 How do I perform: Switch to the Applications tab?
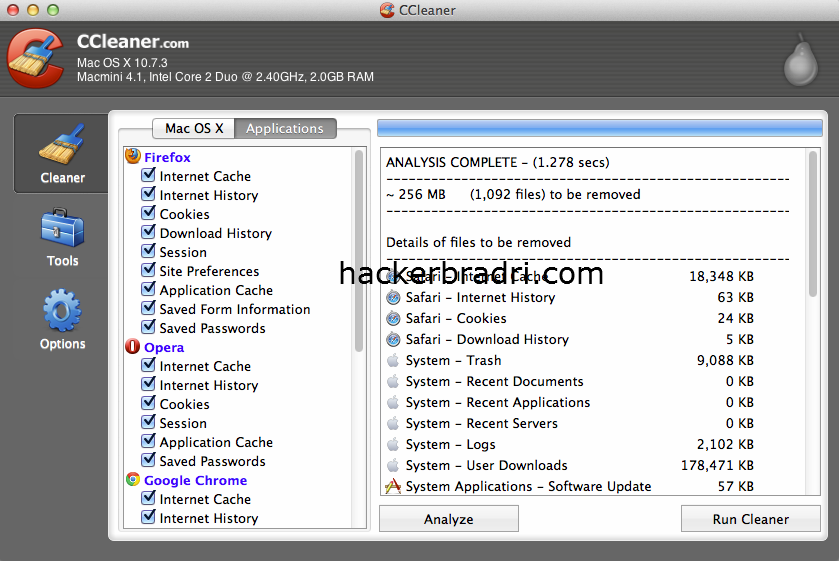pyautogui.click(x=285, y=128)
